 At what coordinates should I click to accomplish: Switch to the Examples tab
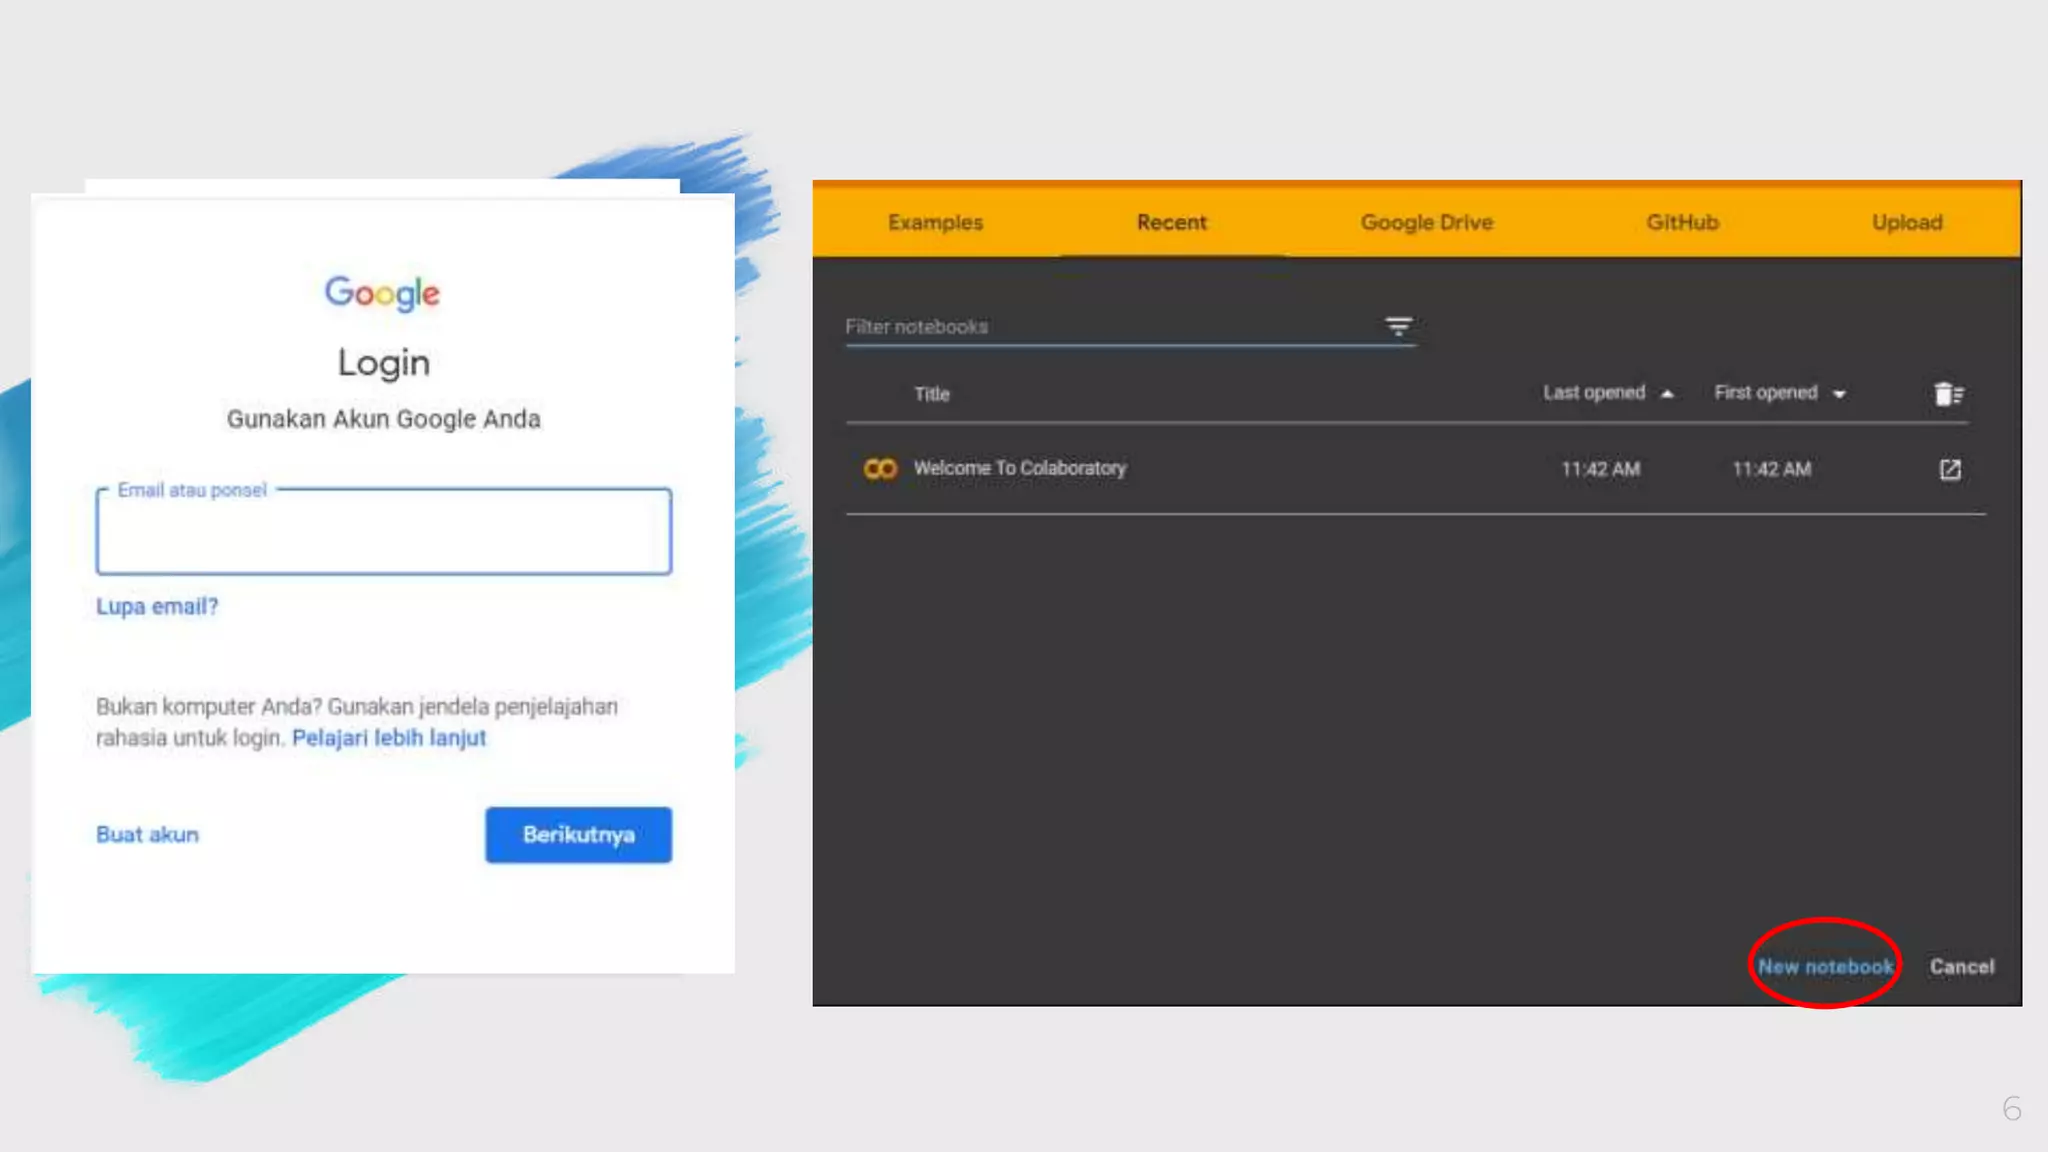pos(935,222)
